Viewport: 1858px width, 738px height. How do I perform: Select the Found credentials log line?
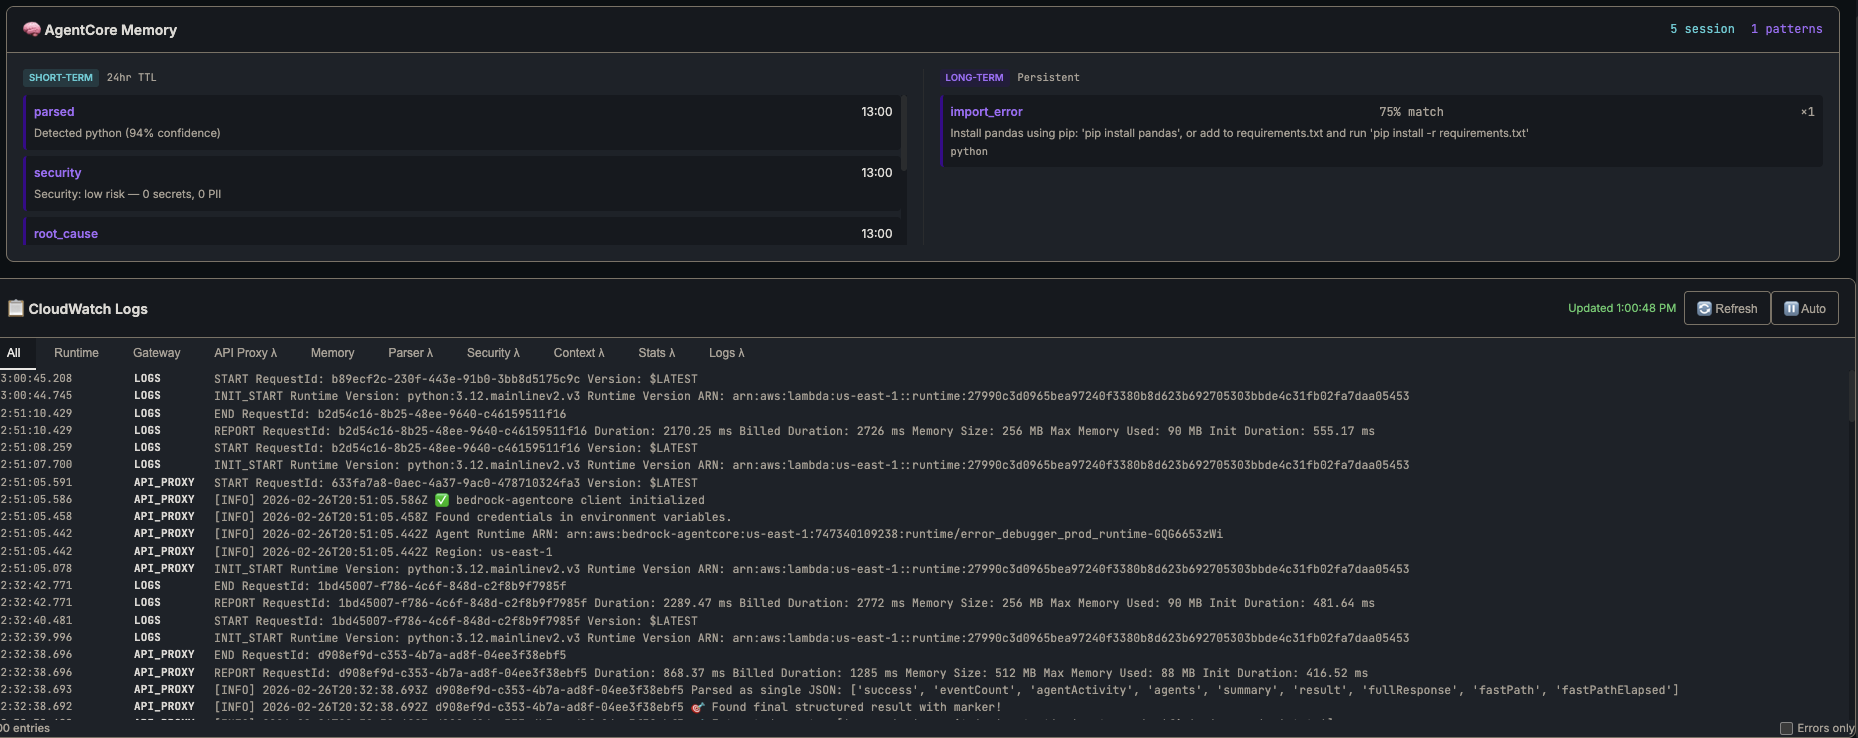(925, 517)
